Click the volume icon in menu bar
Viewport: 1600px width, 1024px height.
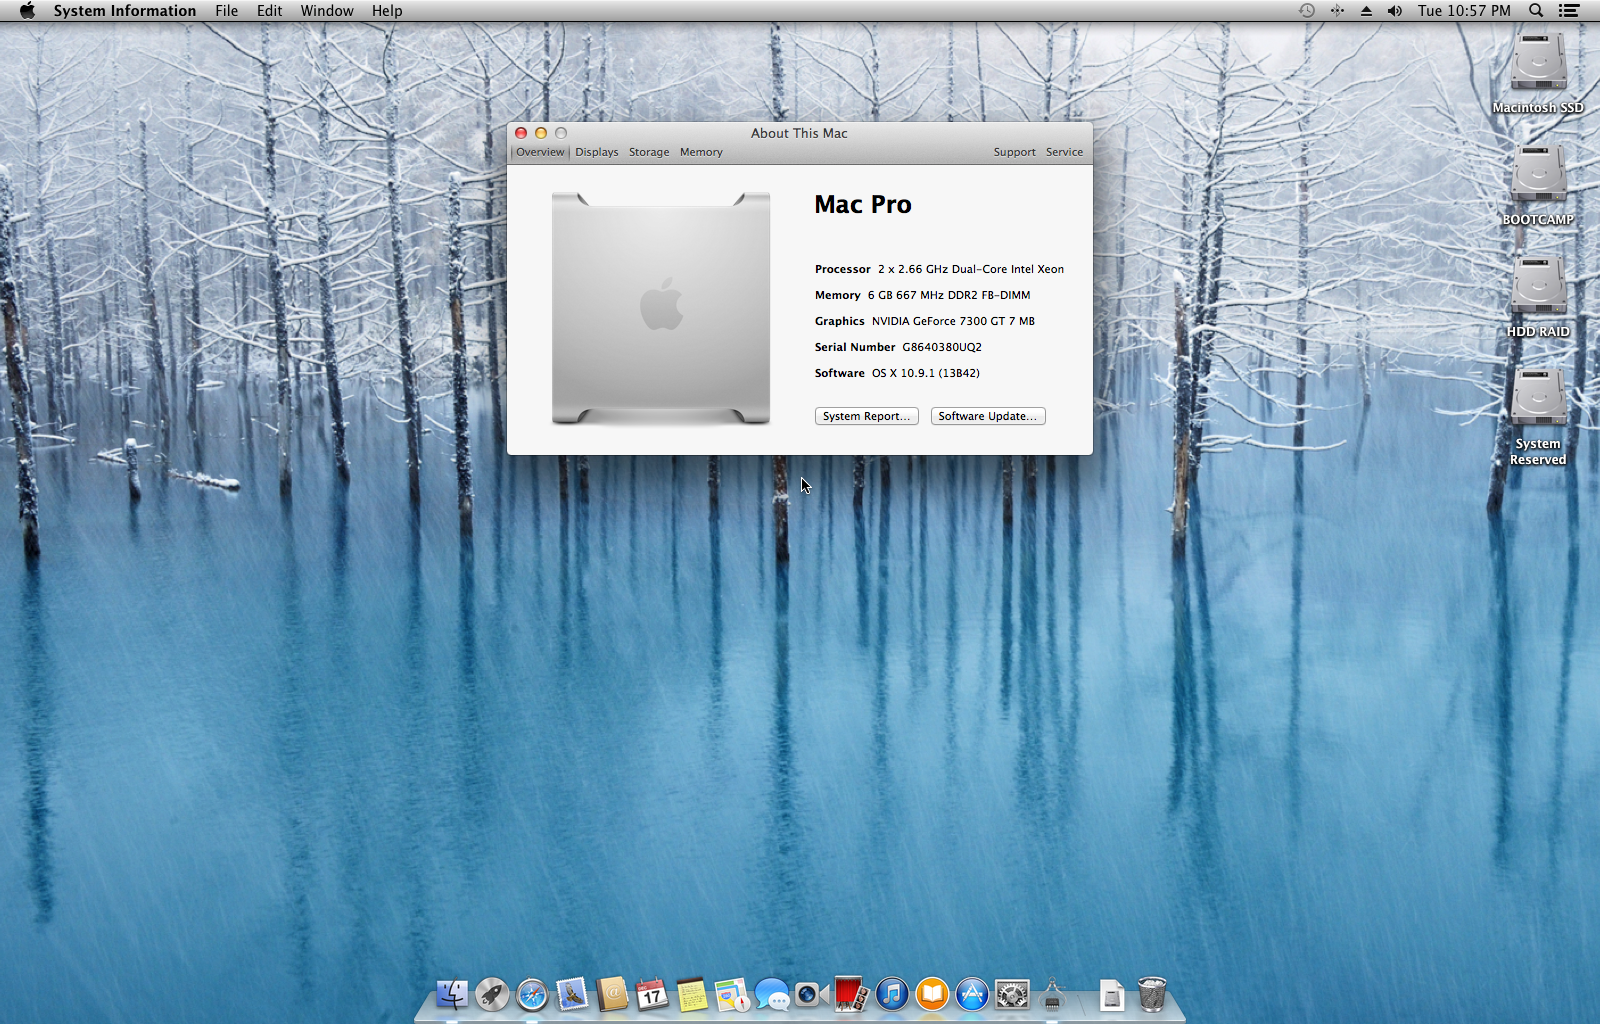tap(1395, 11)
